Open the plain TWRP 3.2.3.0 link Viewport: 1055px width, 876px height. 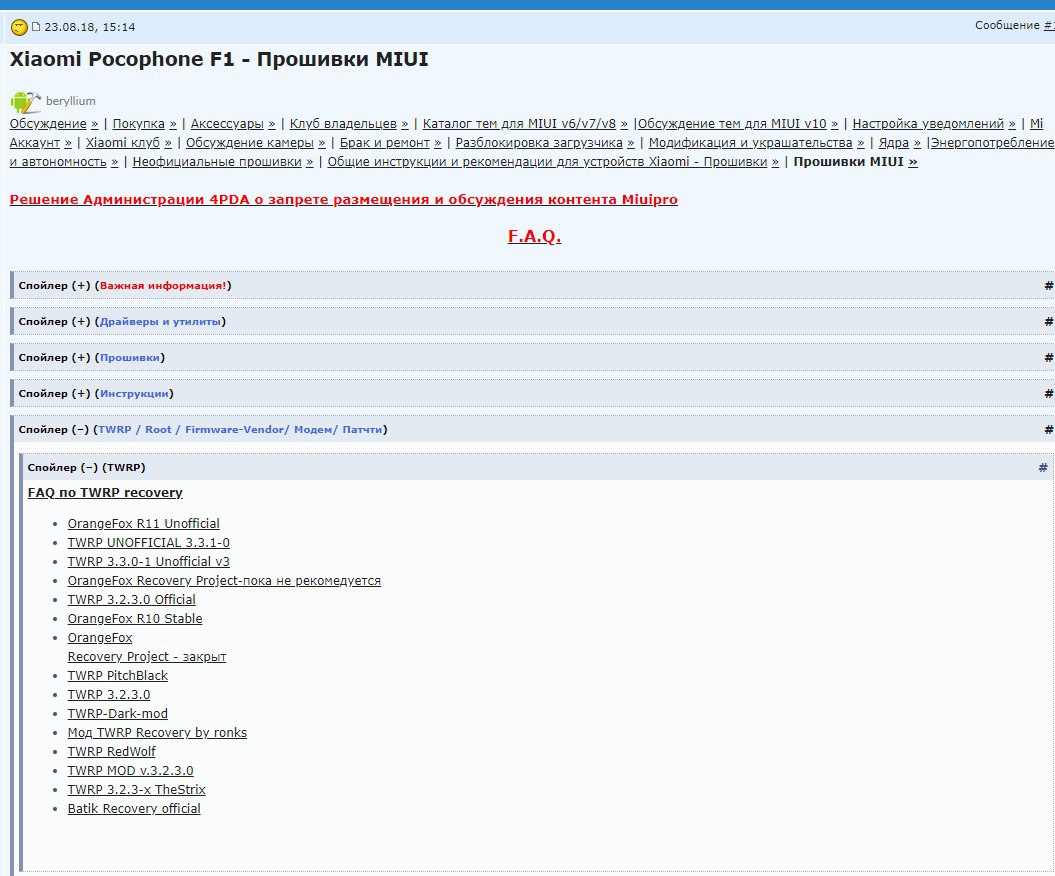point(109,694)
